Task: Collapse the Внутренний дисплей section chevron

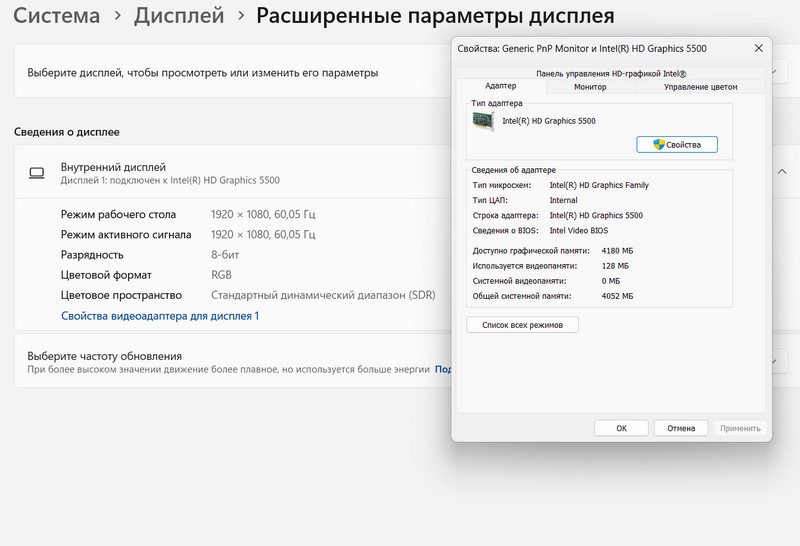Action: [x=782, y=172]
